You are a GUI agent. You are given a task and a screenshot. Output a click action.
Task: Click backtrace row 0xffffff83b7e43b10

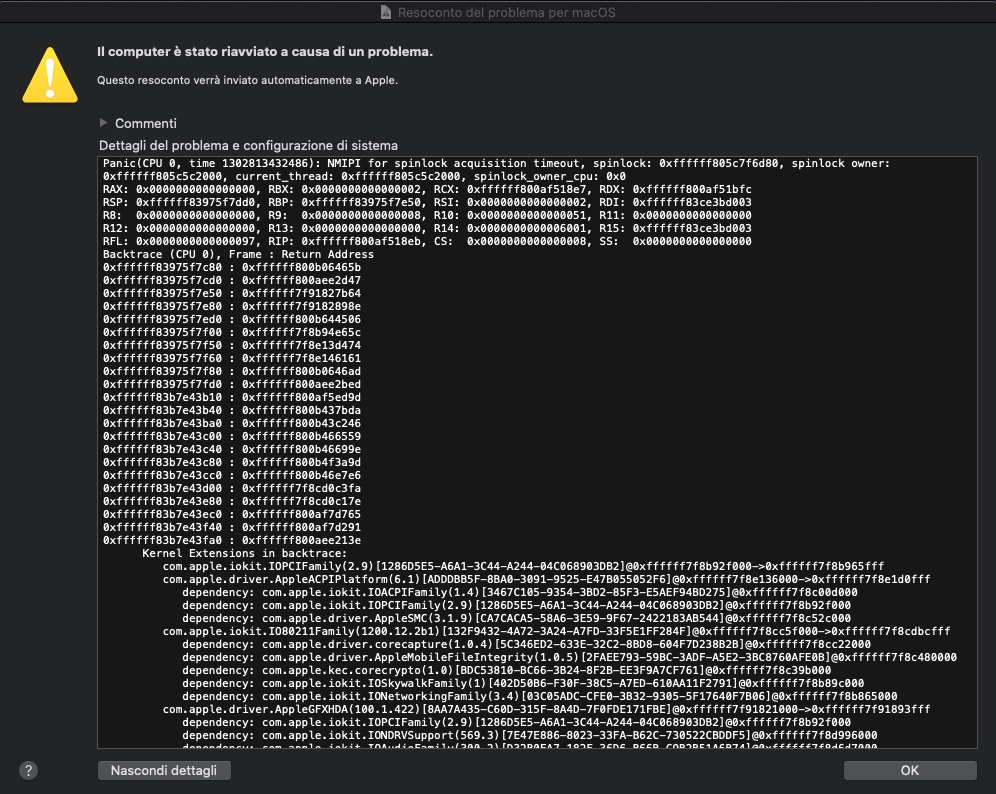pyautogui.click(x=232, y=398)
